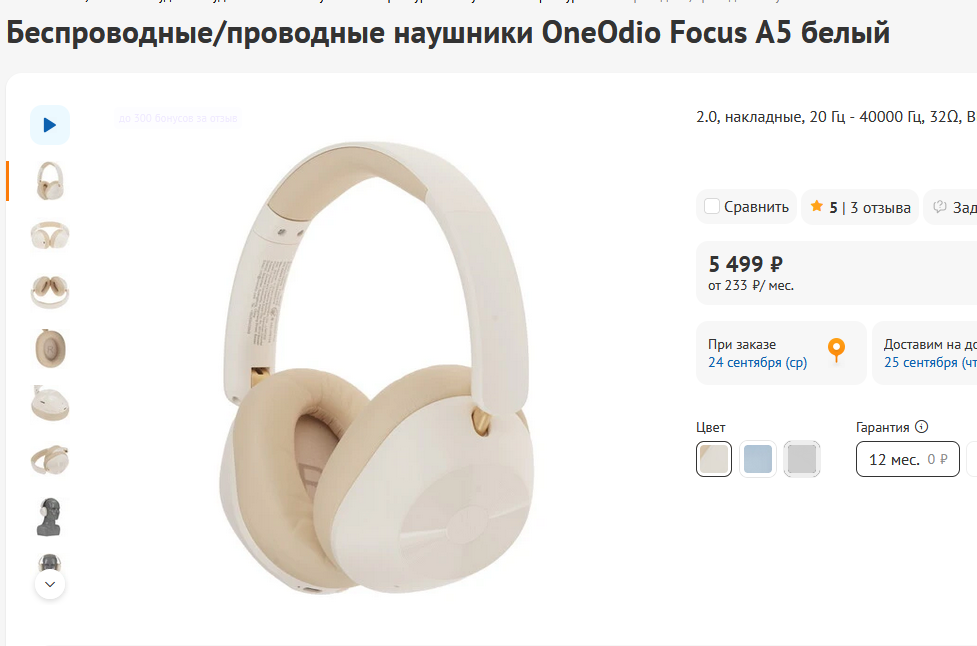
Task: Click the main headphones product image
Action: click(x=378, y=368)
